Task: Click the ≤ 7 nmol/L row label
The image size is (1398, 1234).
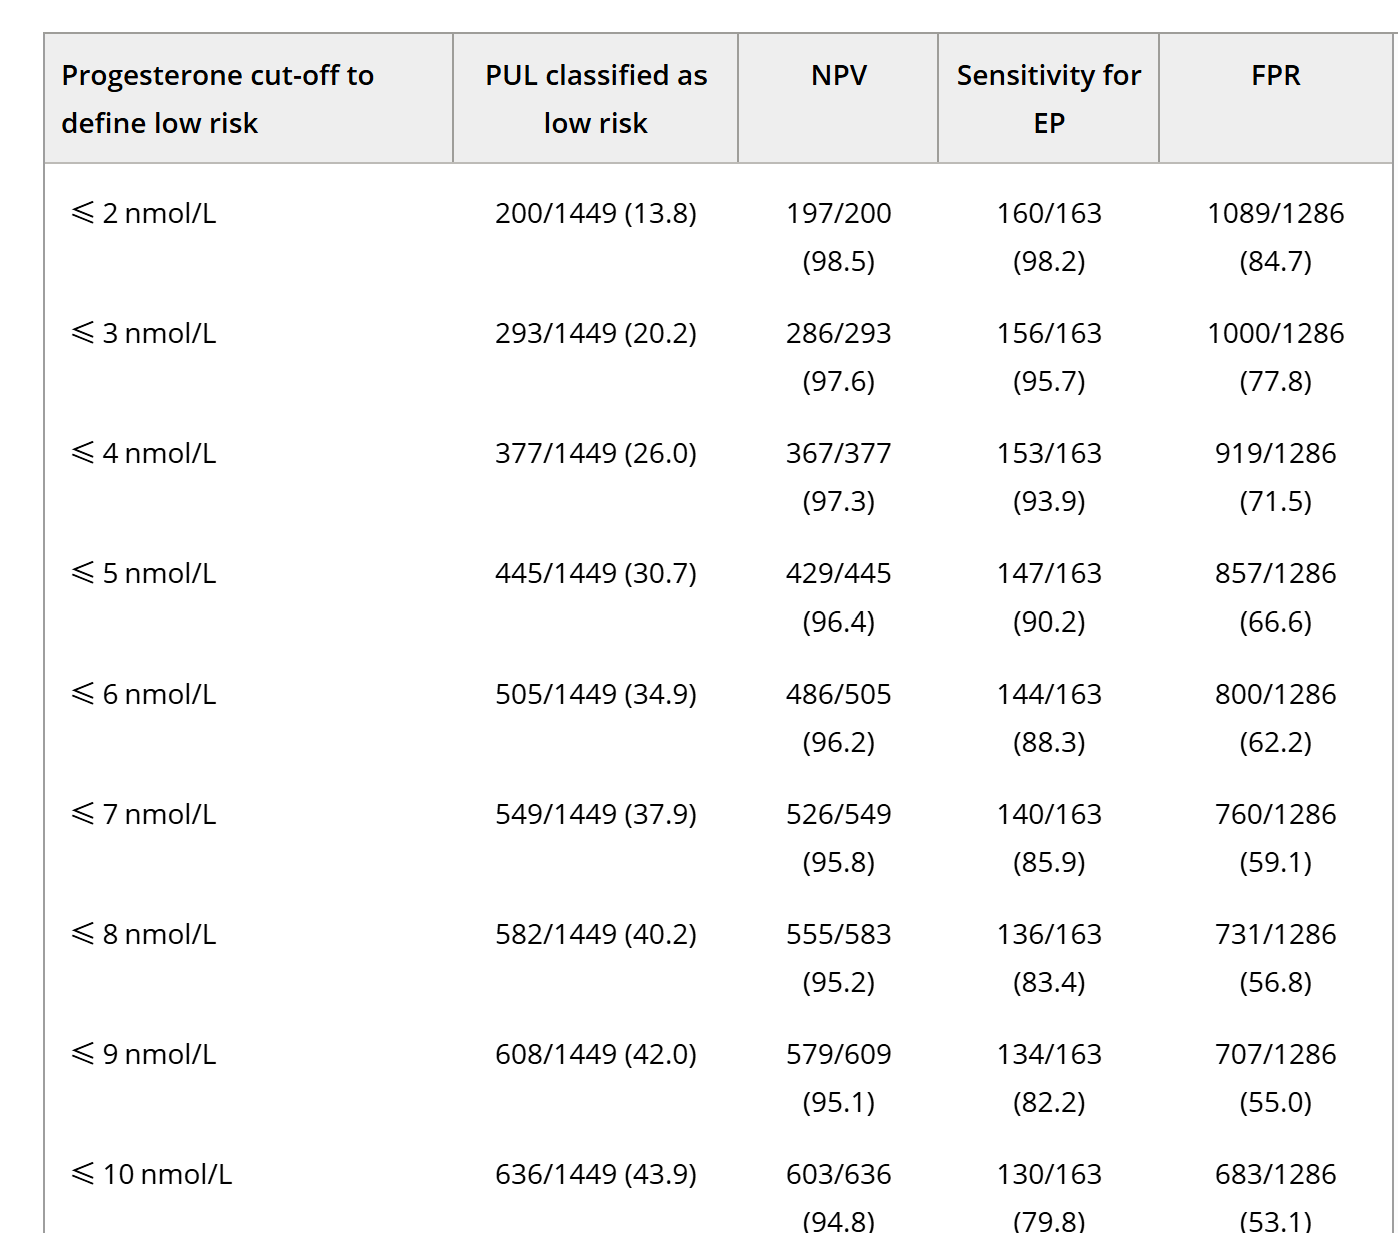Action: [x=144, y=814]
